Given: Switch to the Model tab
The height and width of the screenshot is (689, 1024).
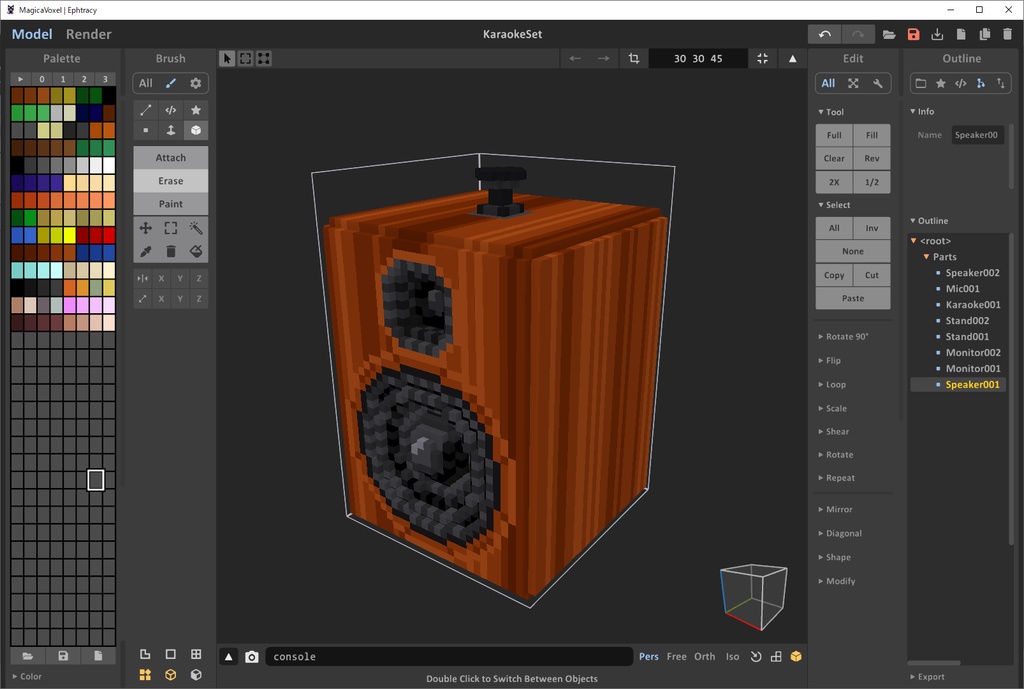Looking at the screenshot, I should click(x=31, y=34).
